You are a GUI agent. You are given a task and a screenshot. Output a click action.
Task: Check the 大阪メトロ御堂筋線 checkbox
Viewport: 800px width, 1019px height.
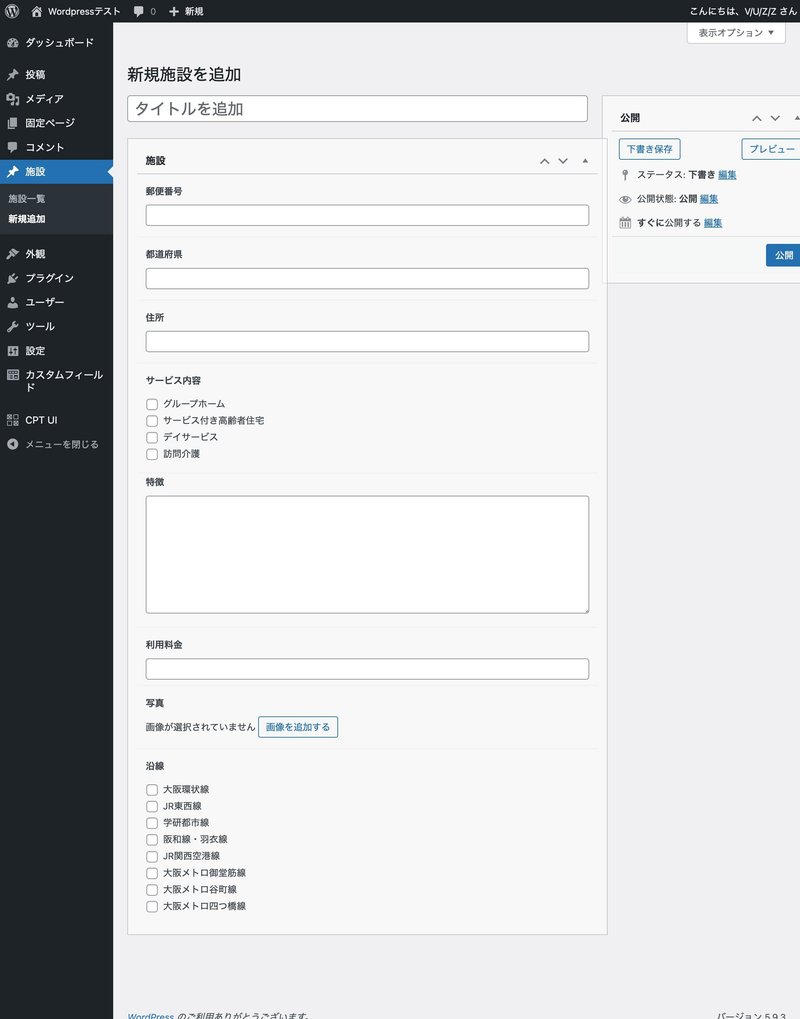[x=152, y=873]
